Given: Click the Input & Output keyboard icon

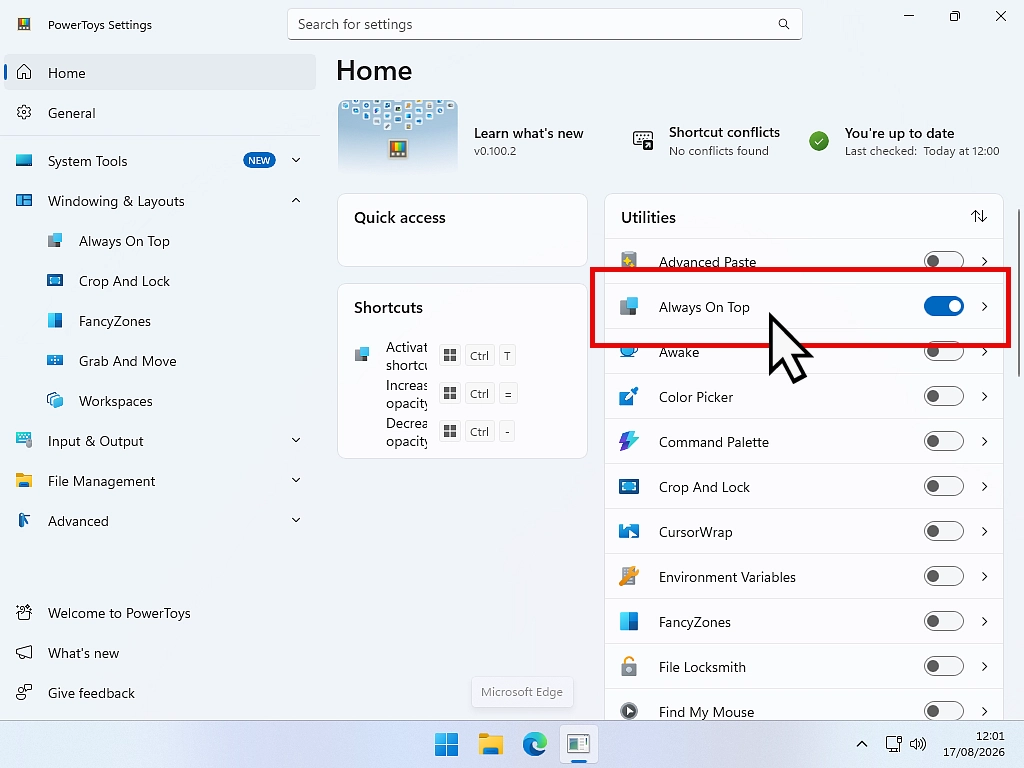Looking at the screenshot, I should [24, 440].
